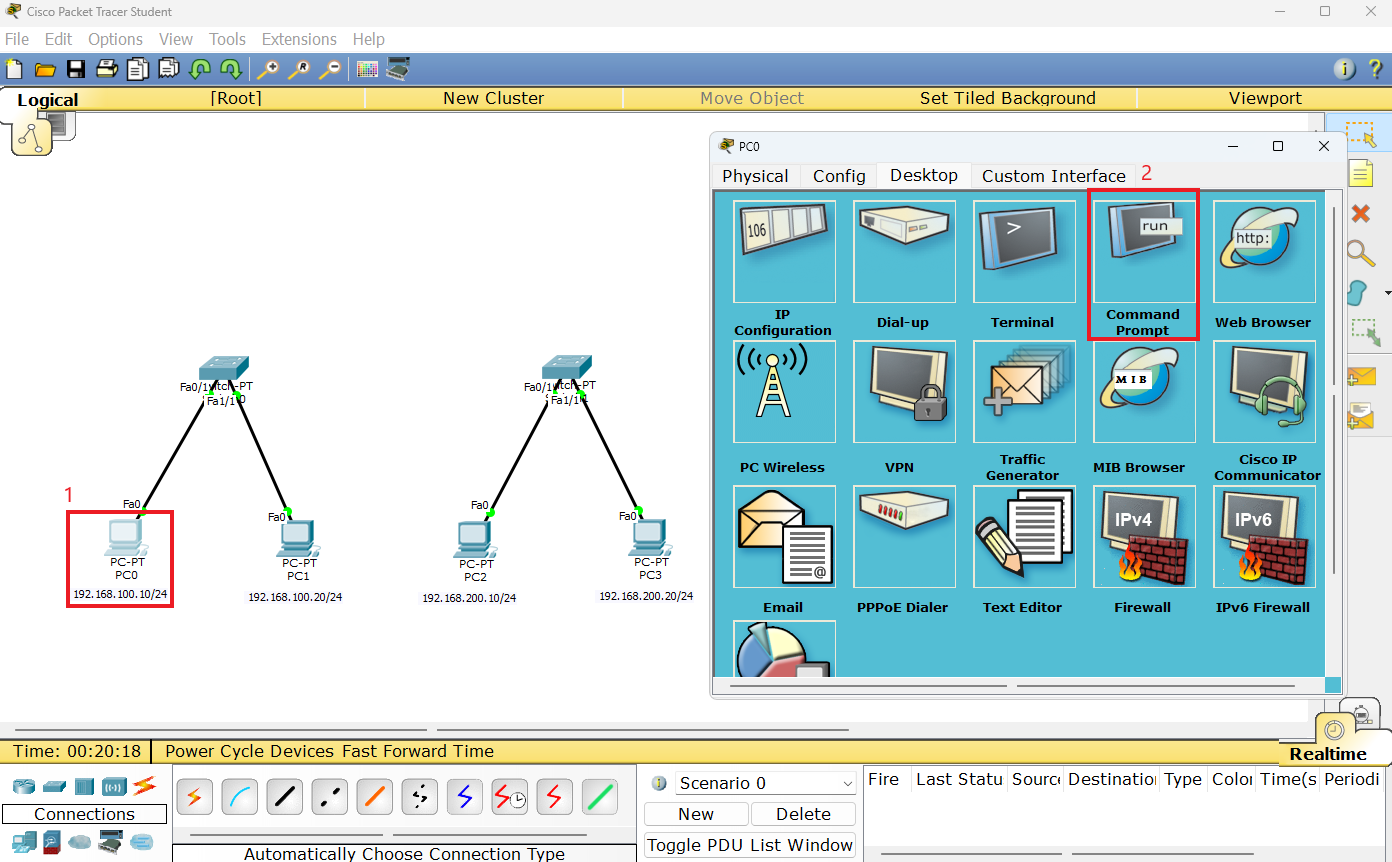Click the New file toolbar icon
The image size is (1392, 862).
point(14,69)
